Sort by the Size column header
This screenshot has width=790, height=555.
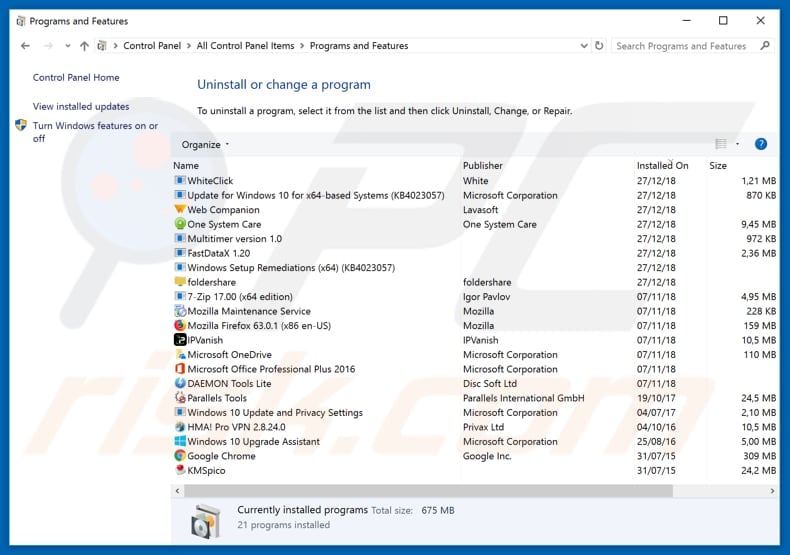(x=718, y=165)
